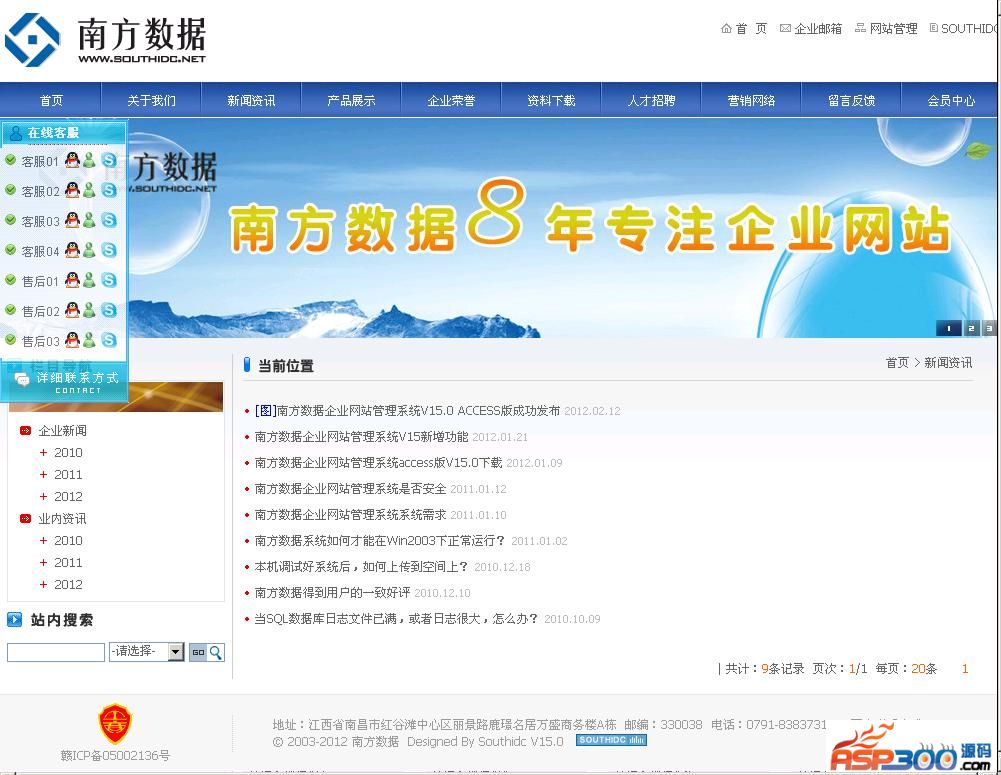Open article access版V15.0下载
The image size is (1001, 775).
(379, 463)
